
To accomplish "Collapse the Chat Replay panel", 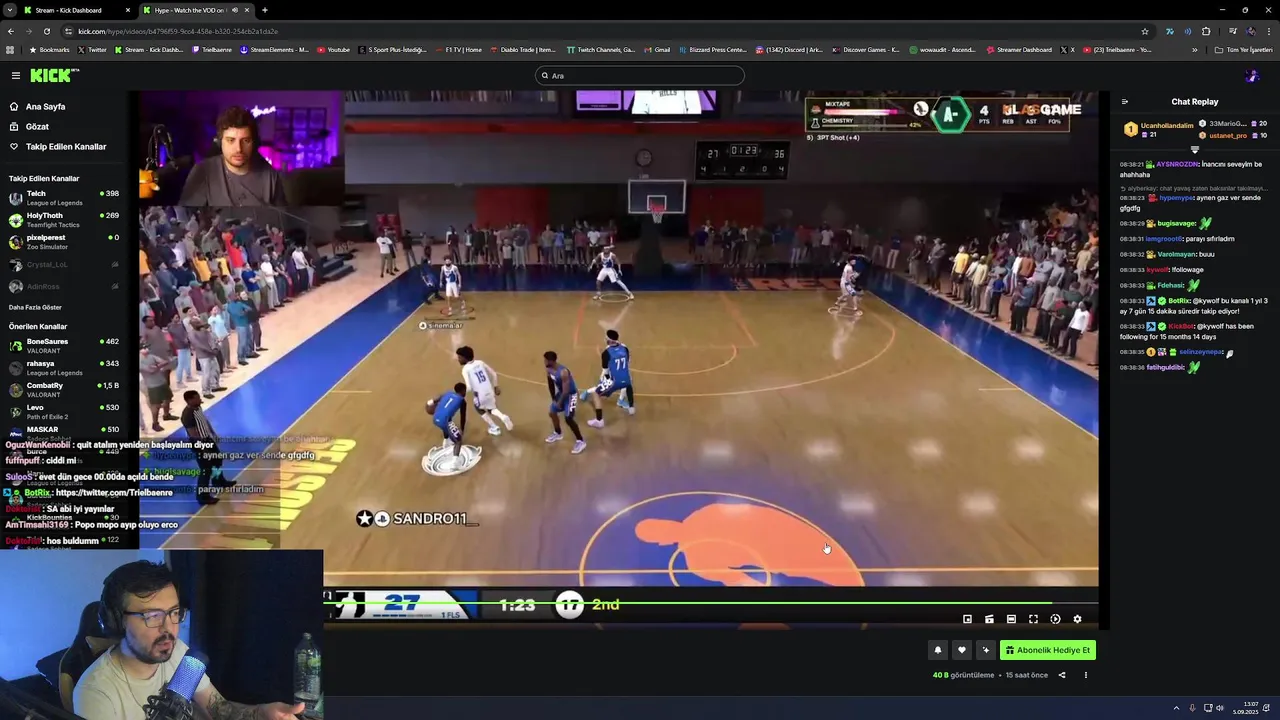I will (1124, 101).
